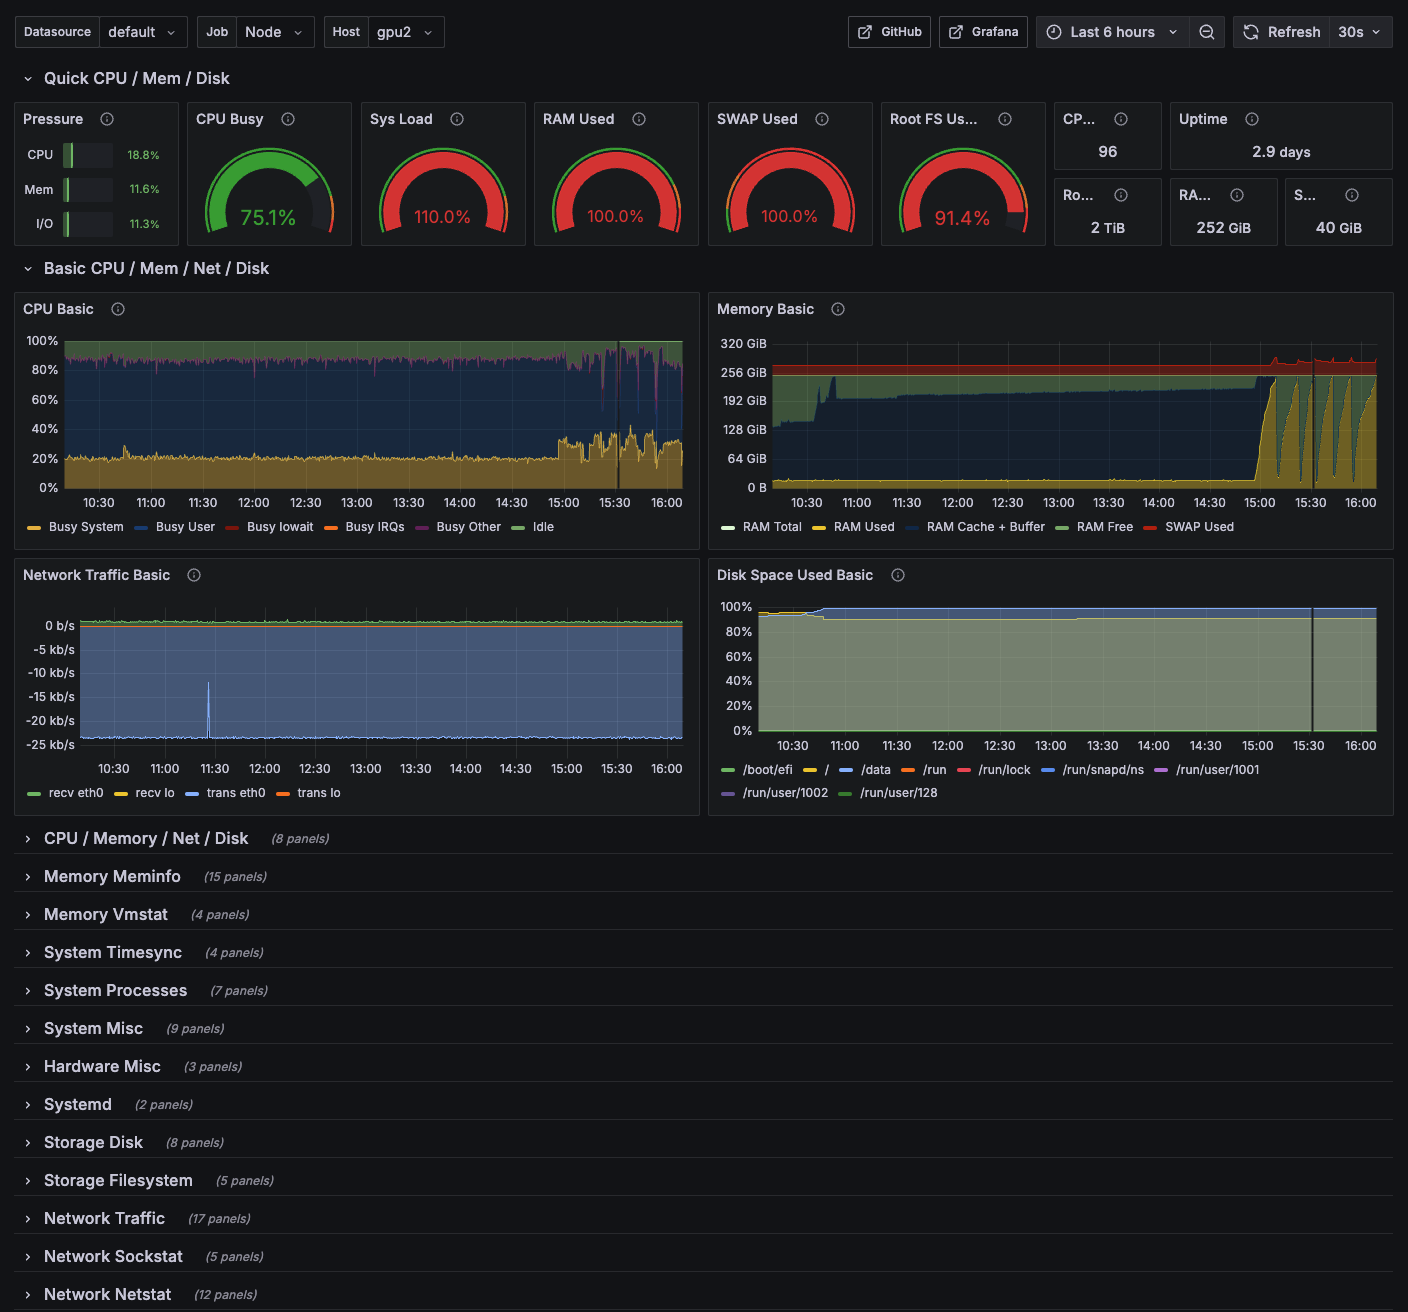Open the 30s refresh interval dropdown
The image size is (1408, 1312).
point(1360,32)
